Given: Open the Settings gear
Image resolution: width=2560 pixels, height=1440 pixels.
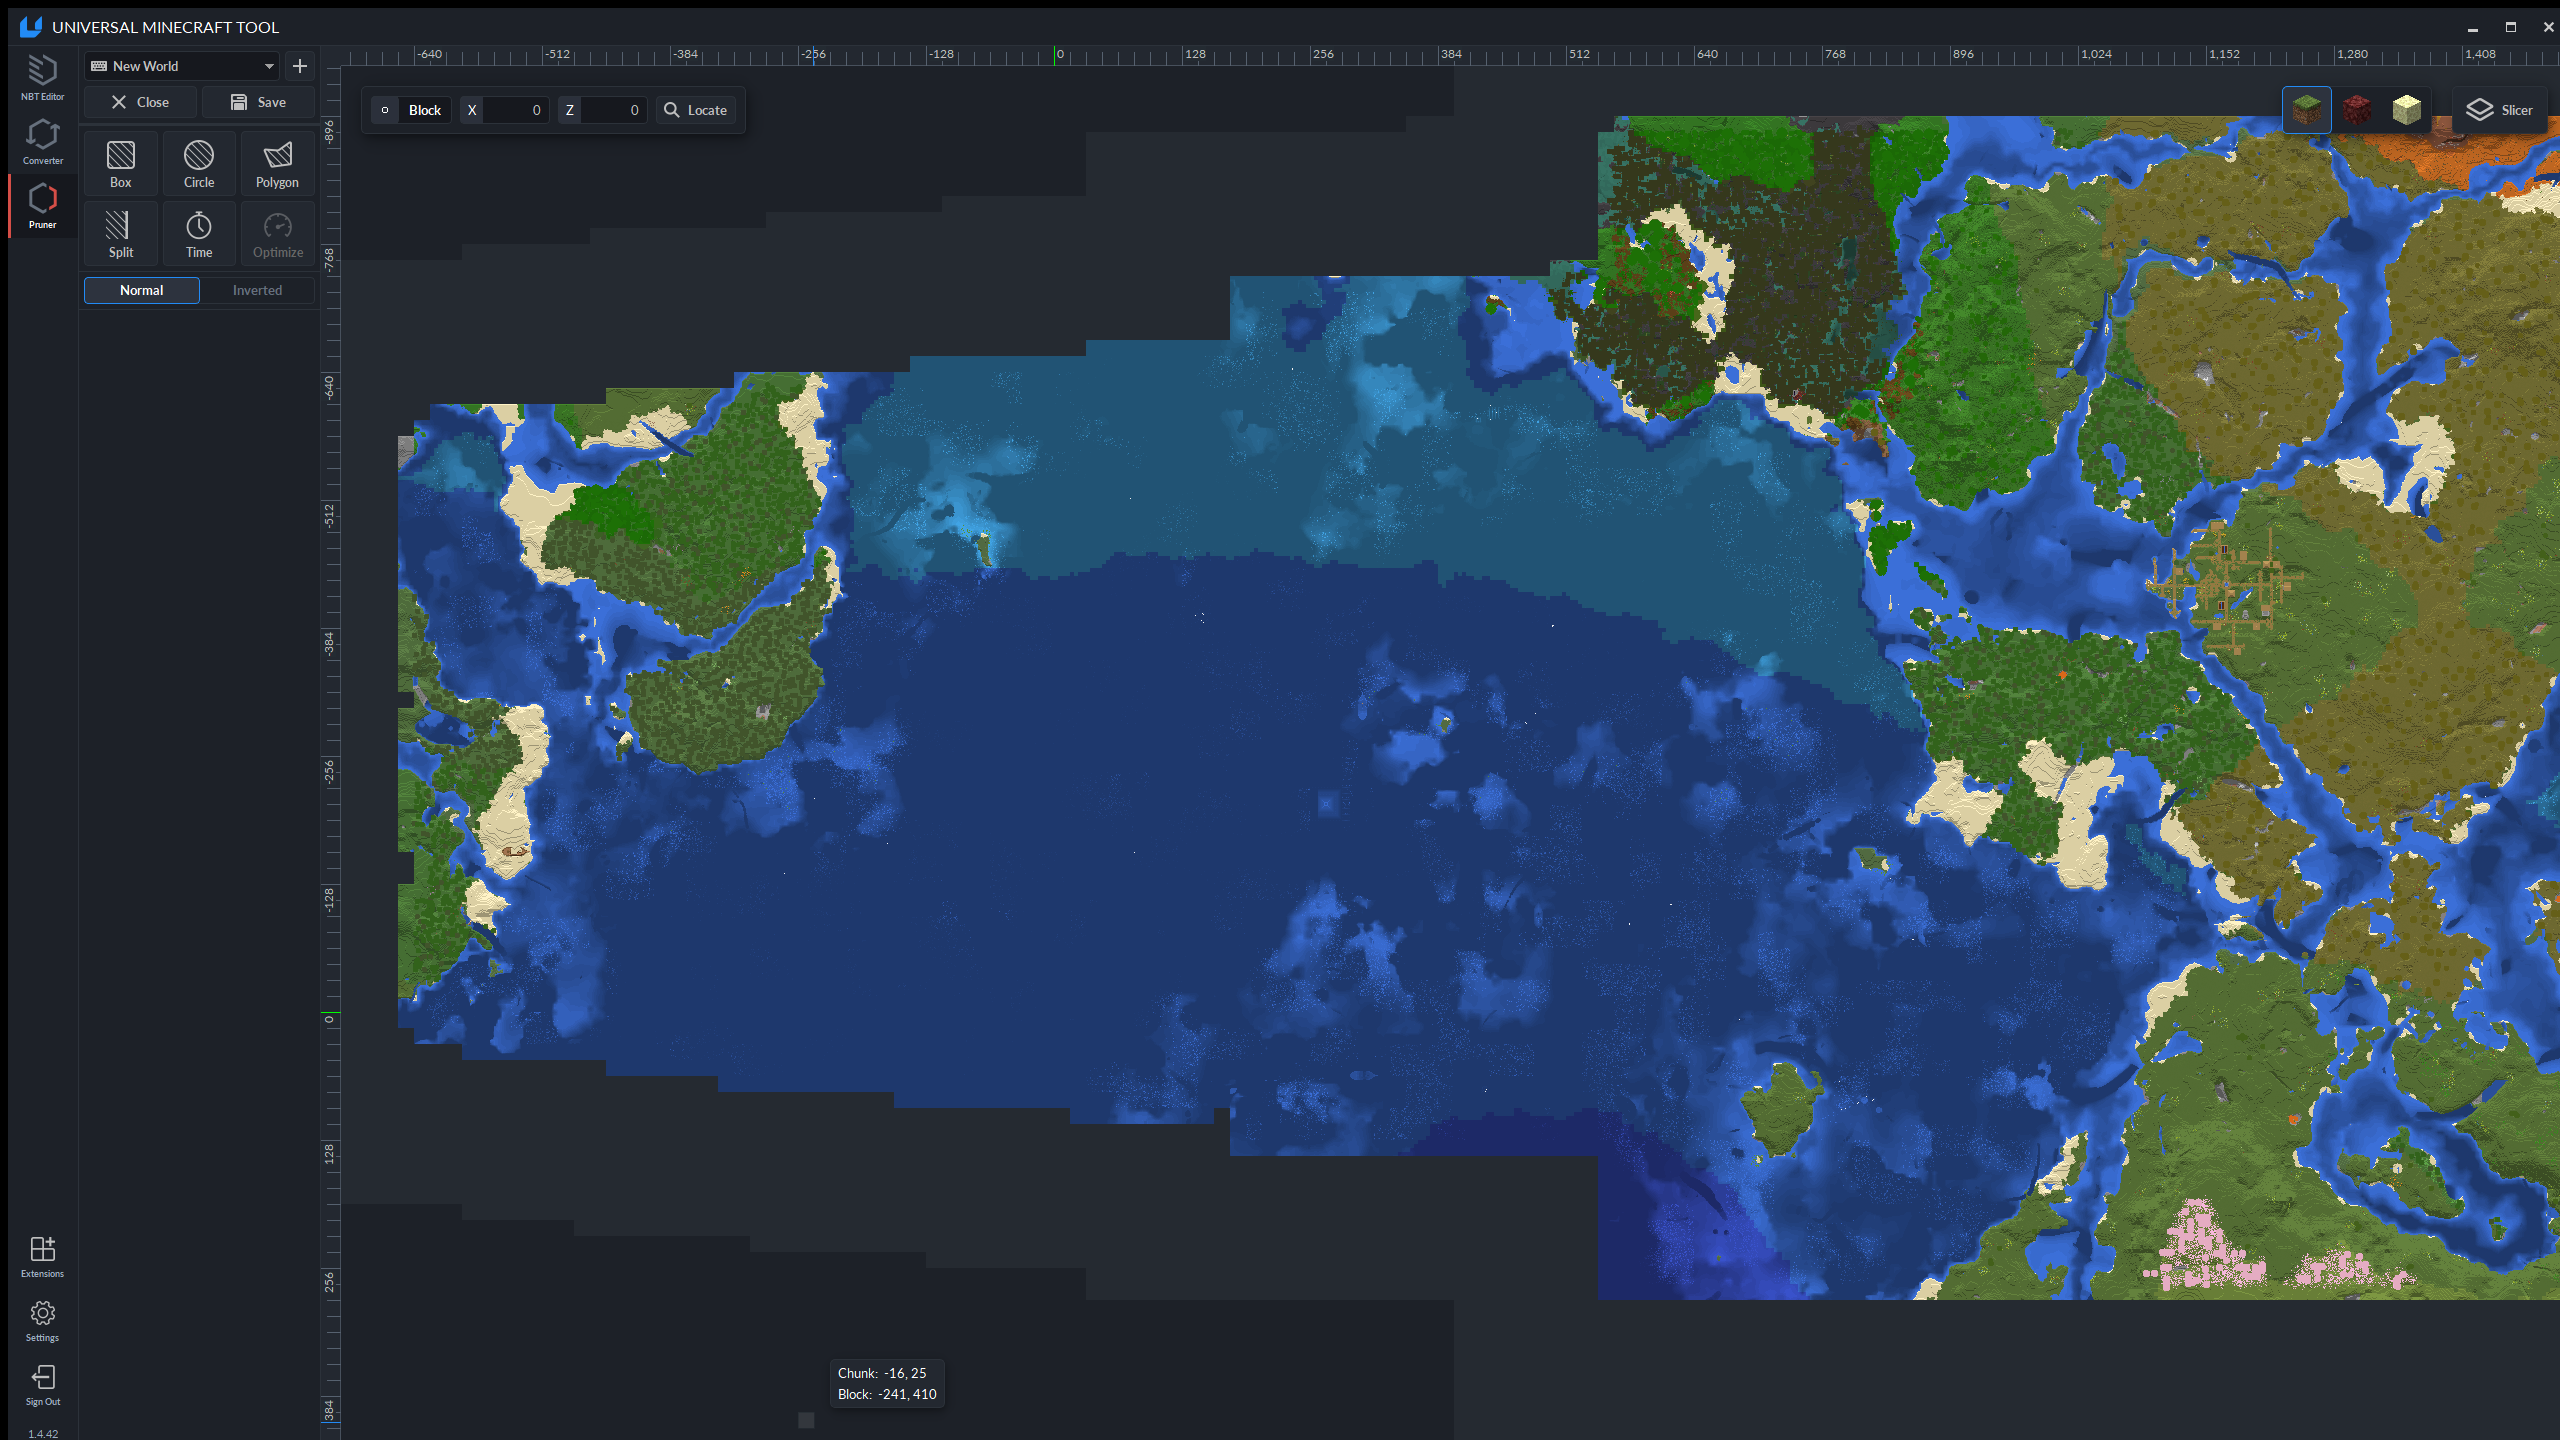Looking at the screenshot, I should pos(42,1320).
